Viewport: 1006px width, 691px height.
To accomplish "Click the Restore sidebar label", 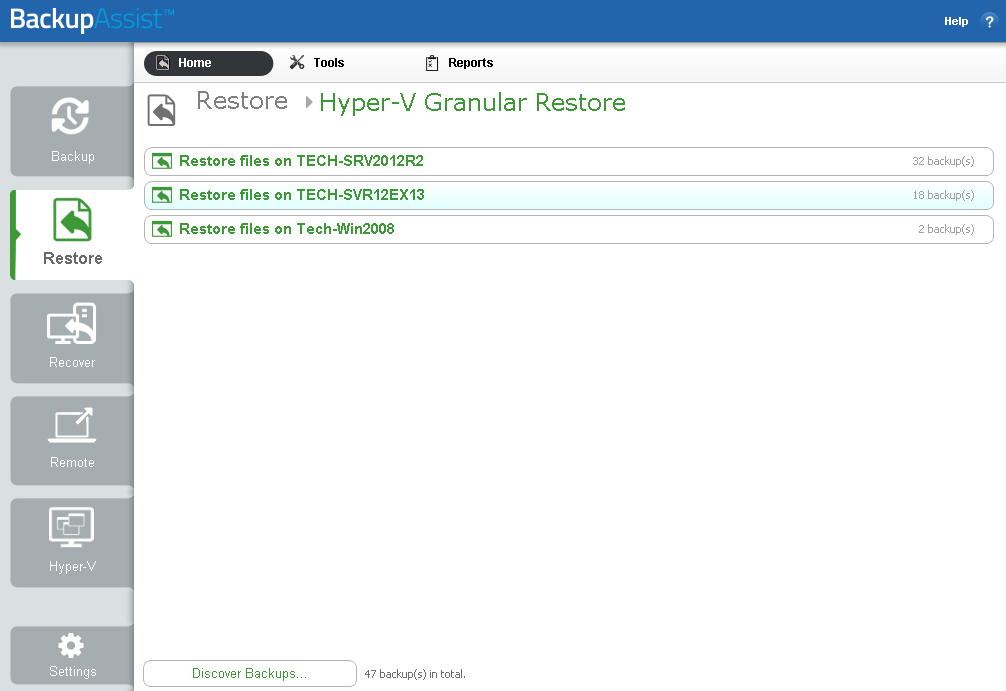I will (x=72, y=259).
